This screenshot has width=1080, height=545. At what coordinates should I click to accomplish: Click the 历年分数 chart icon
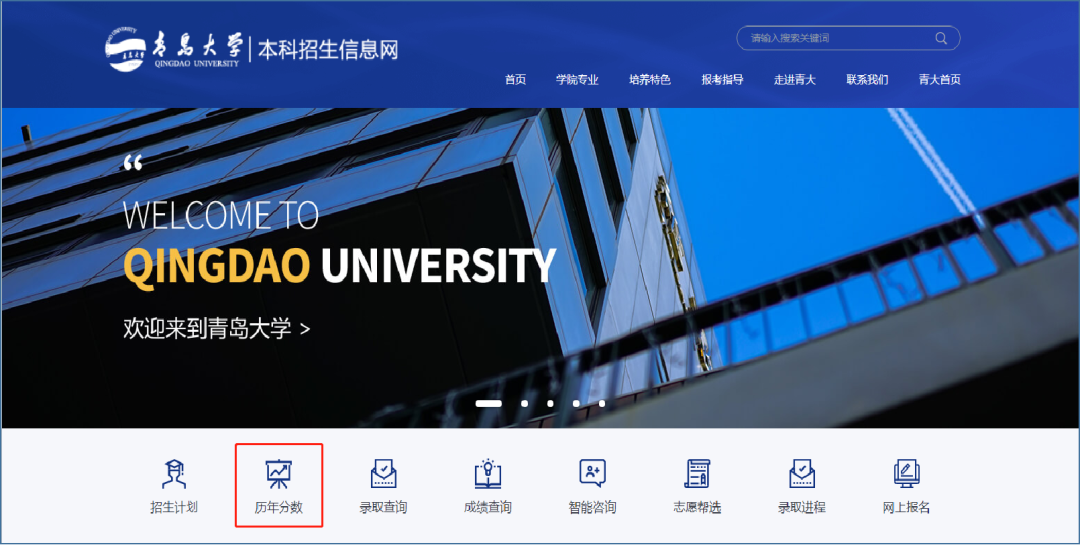coord(278,475)
